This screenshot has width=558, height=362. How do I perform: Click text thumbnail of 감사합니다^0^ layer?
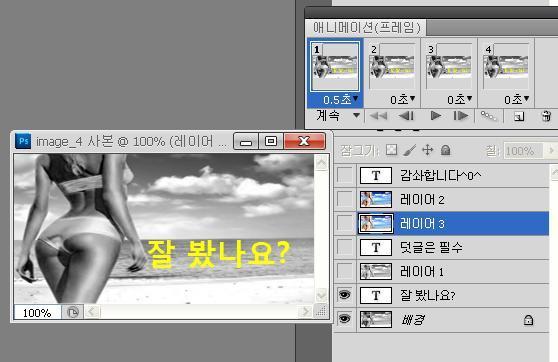coord(376,175)
